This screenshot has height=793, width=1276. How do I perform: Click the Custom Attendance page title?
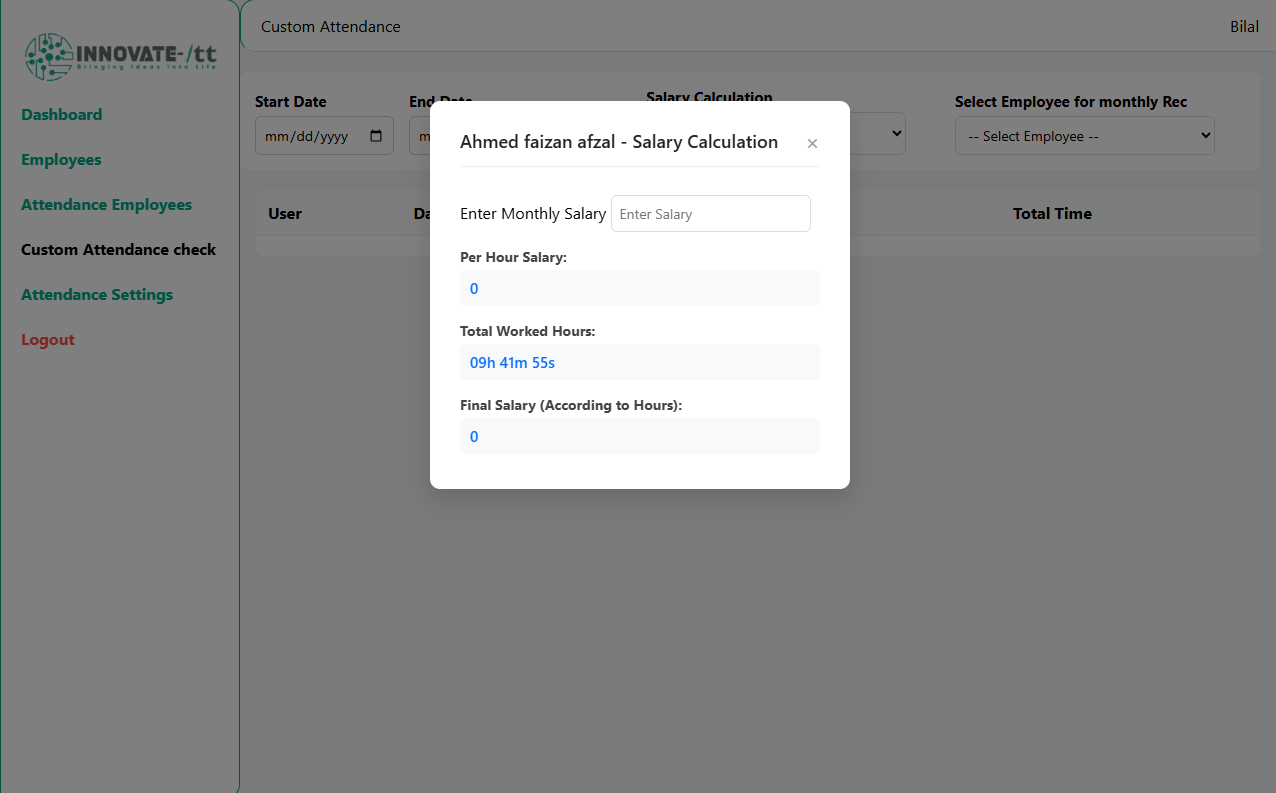(x=330, y=27)
